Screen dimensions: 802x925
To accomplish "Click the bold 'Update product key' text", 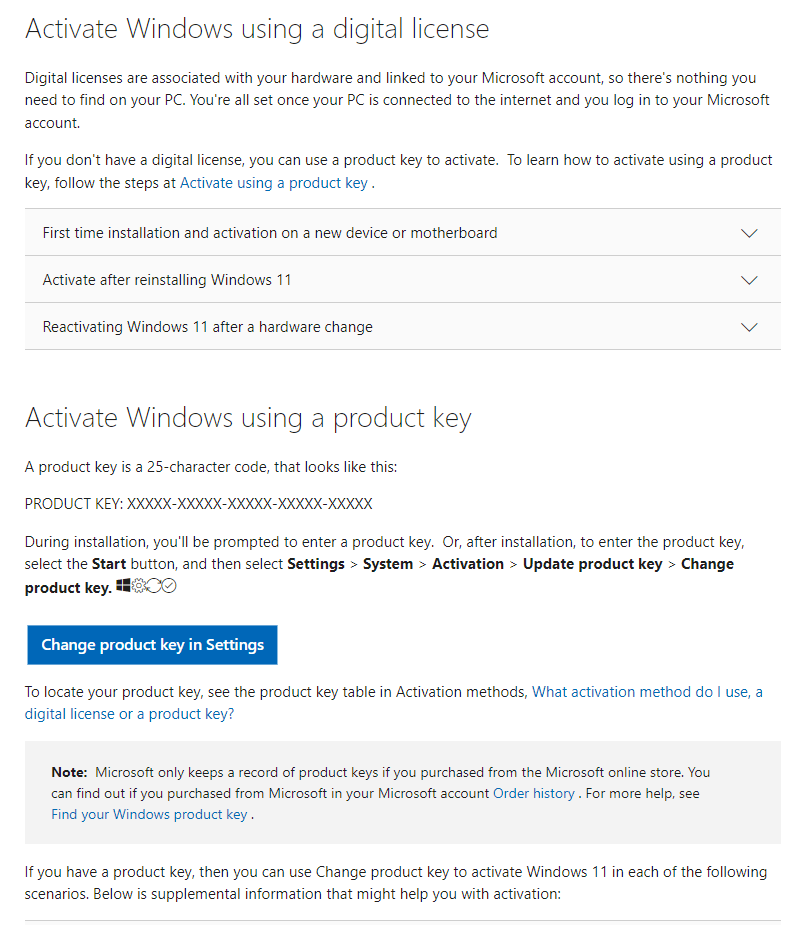I will pyautogui.click(x=592, y=564).
